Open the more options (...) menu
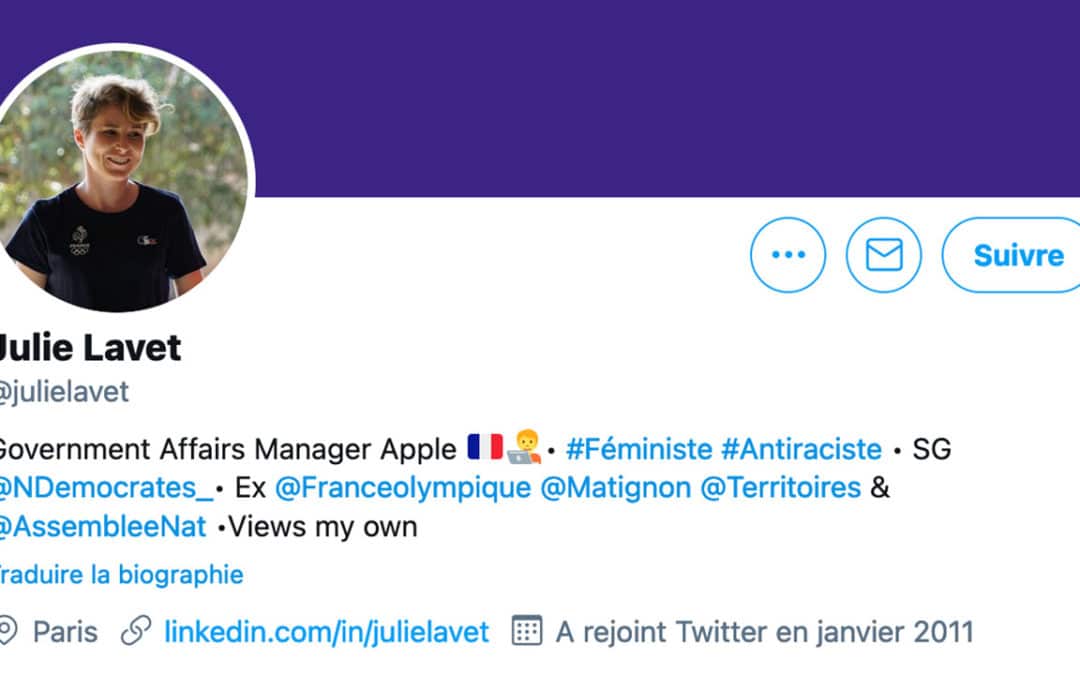 (788, 255)
